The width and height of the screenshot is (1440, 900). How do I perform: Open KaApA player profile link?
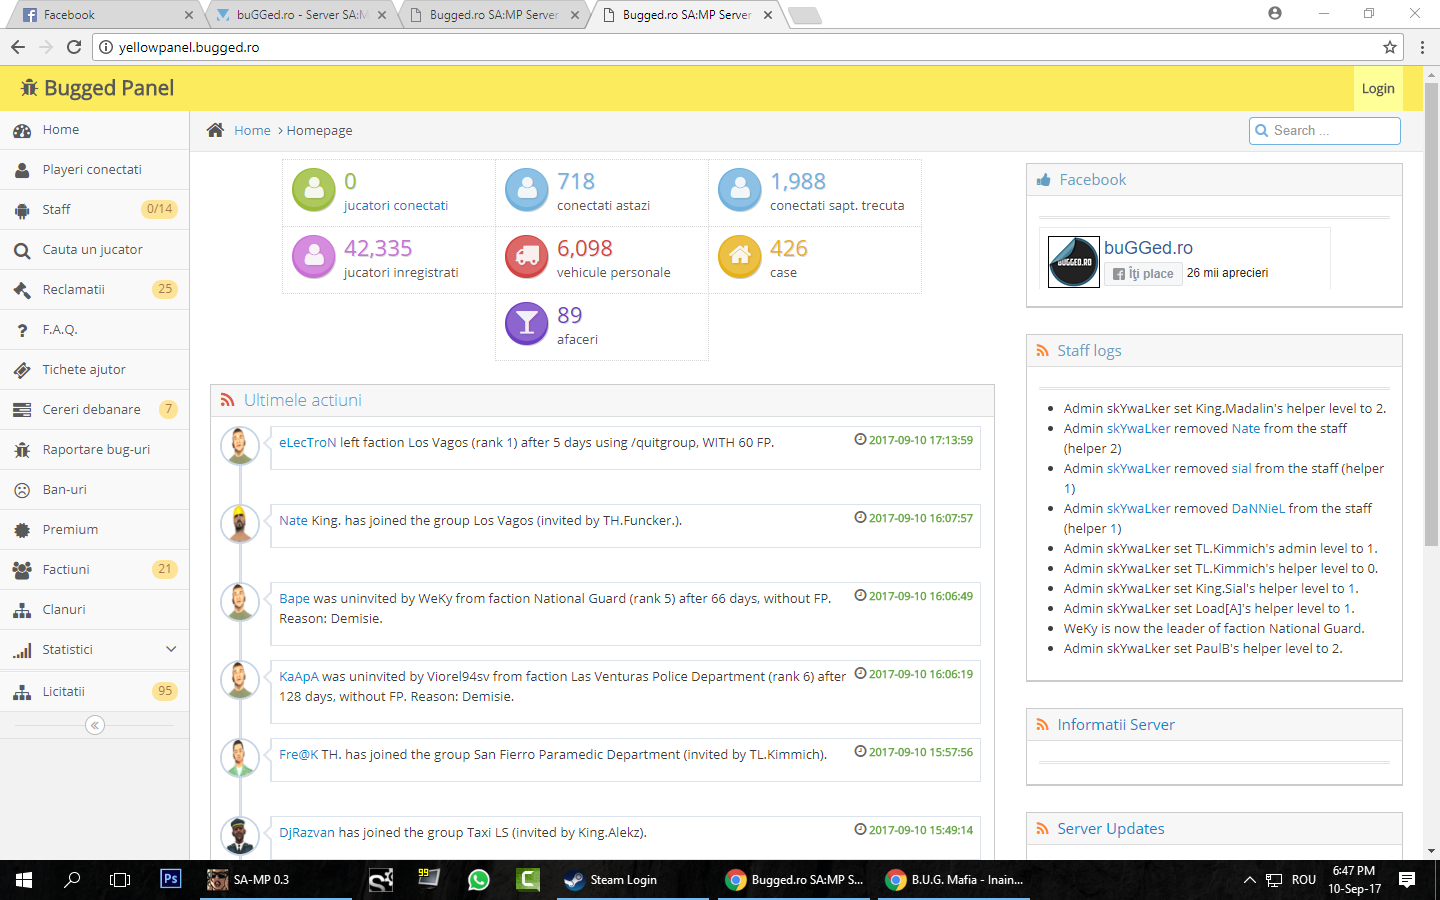point(299,677)
